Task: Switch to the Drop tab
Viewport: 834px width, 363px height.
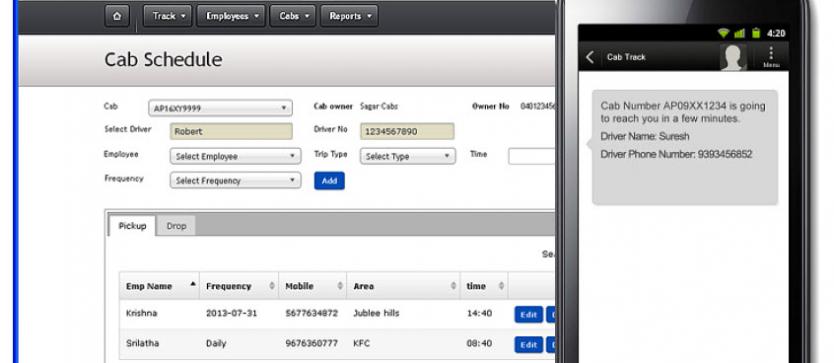Action: 177,226
